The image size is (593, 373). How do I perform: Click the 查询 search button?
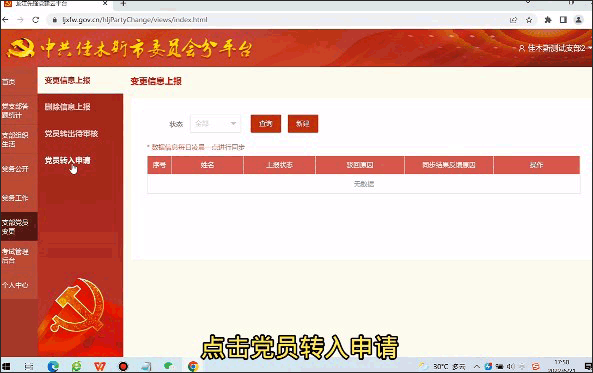(265, 124)
